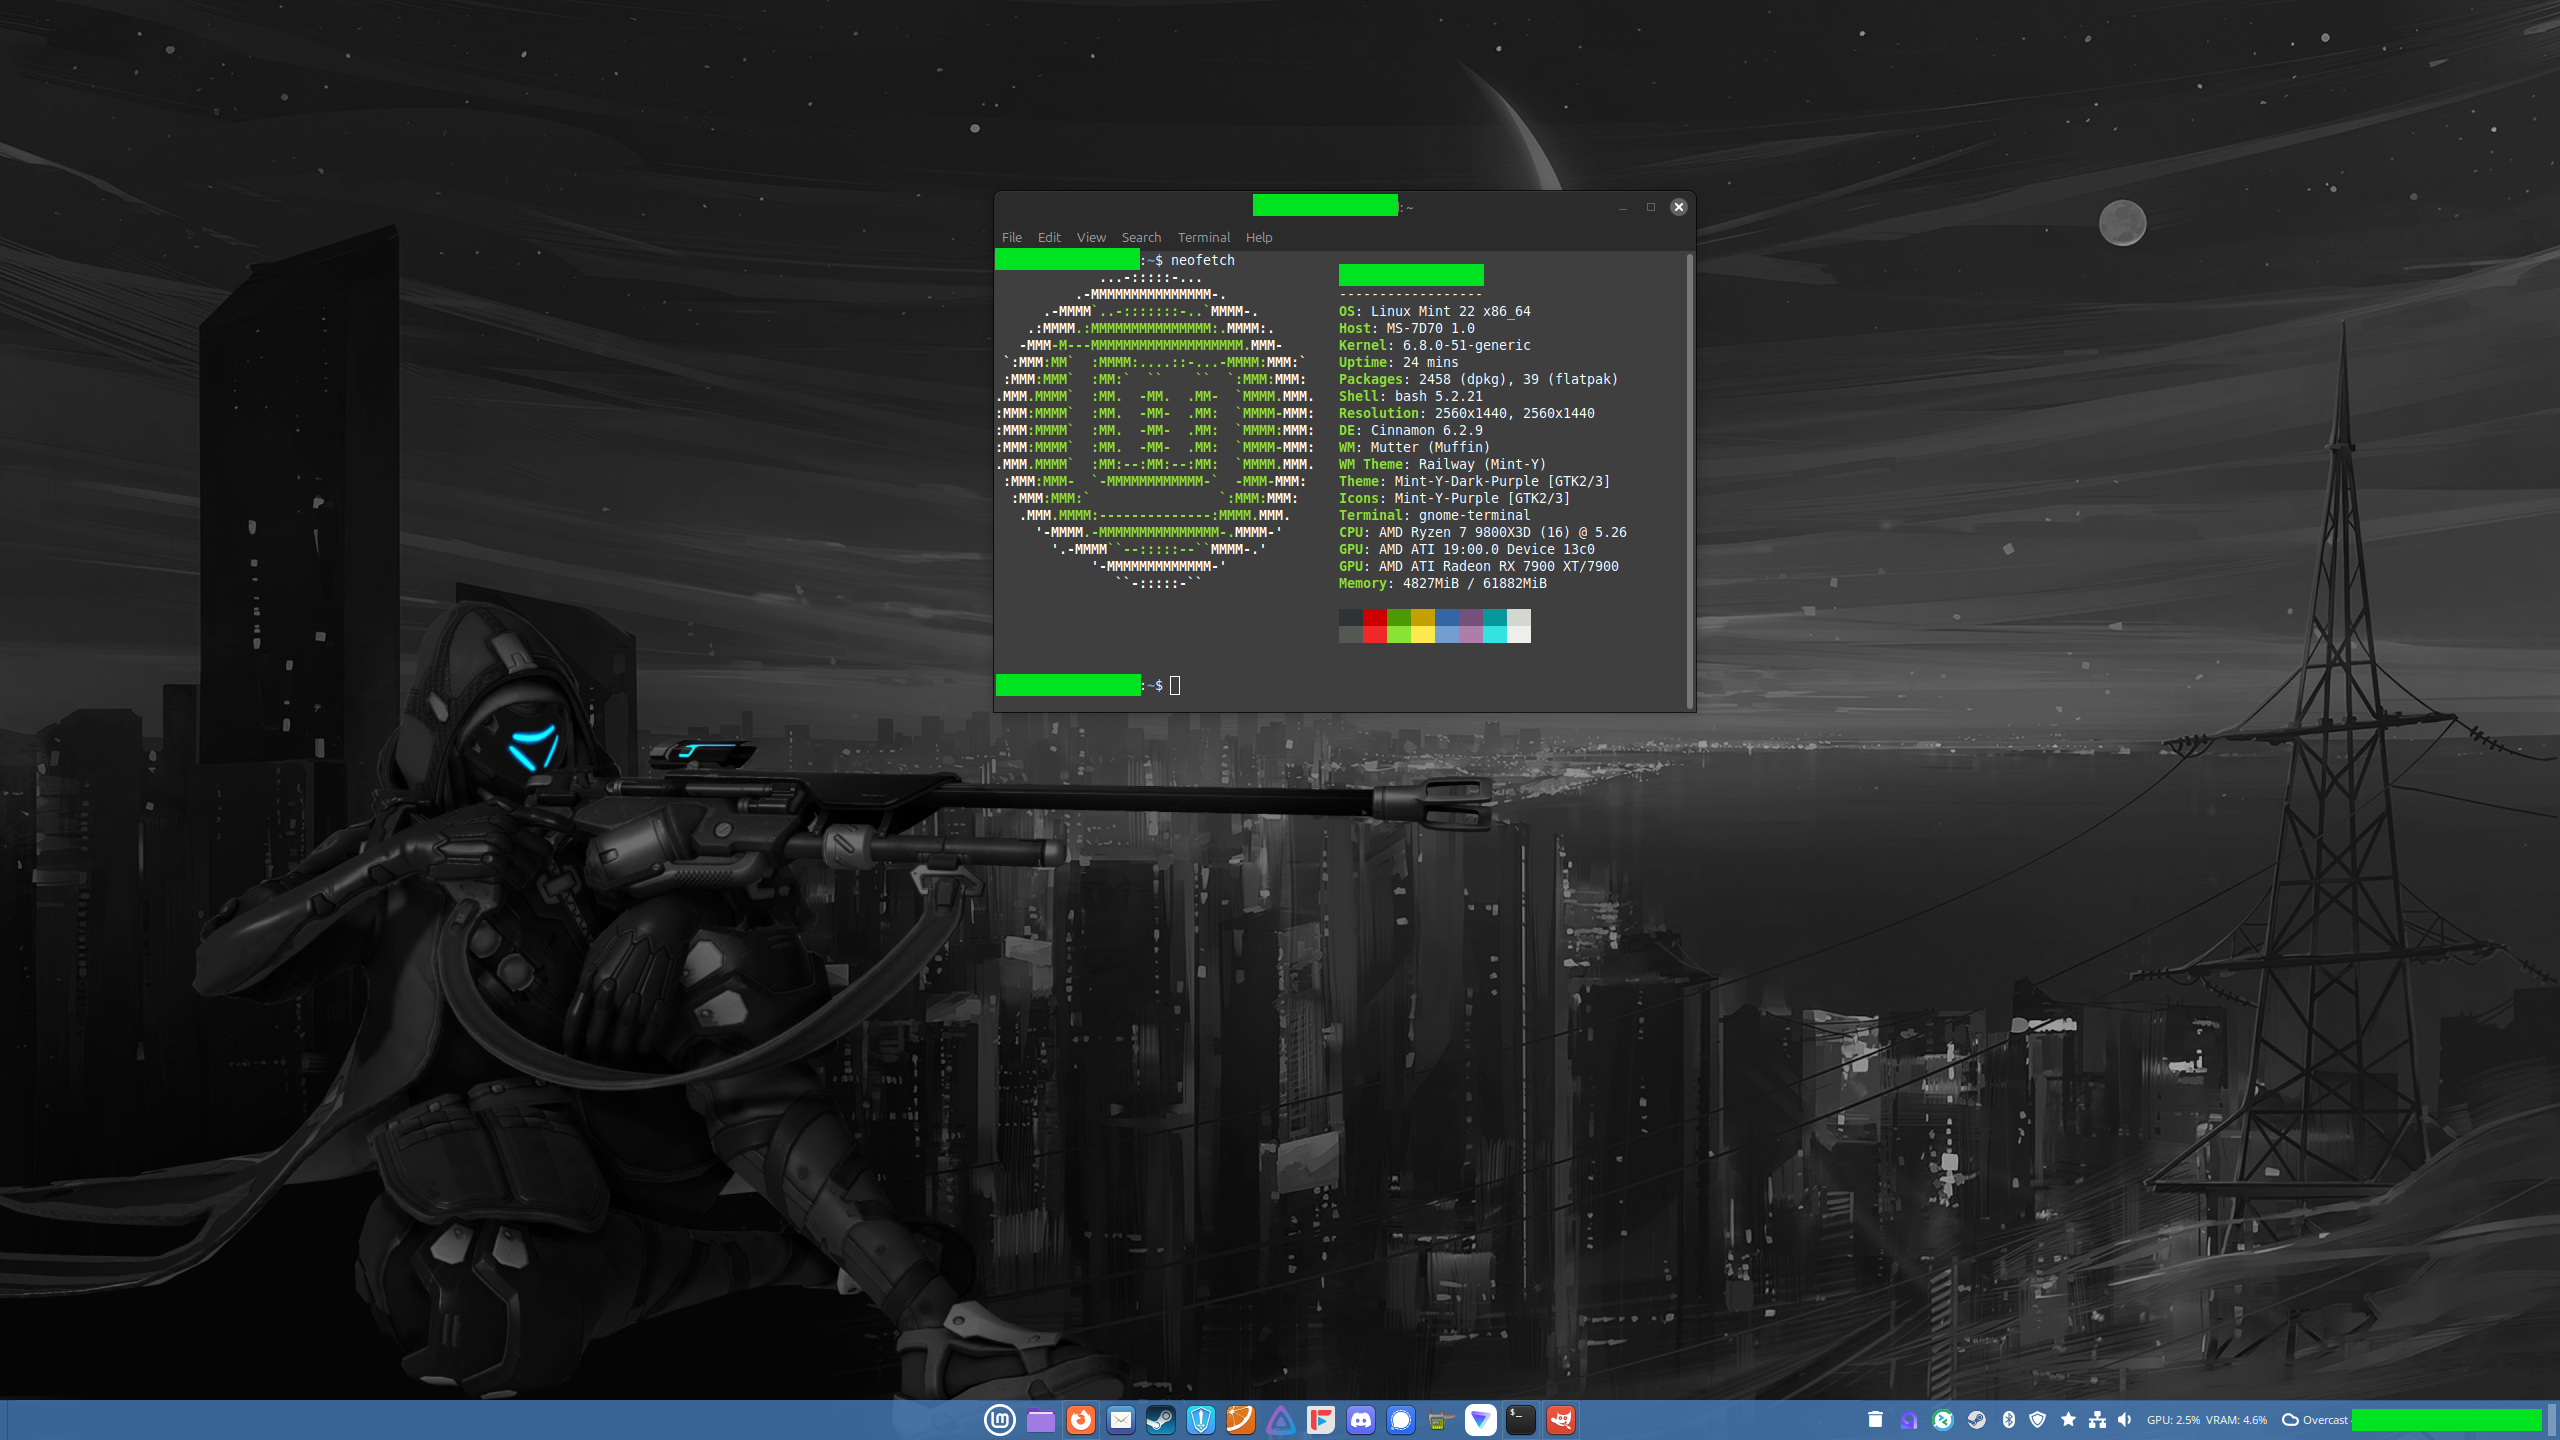Open the Search menu in the terminal
2560x1440 pixels.
point(1140,237)
